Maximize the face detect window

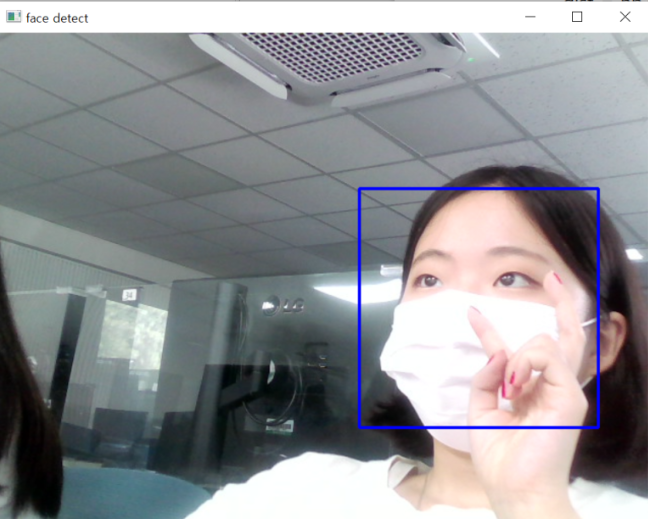click(x=577, y=17)
